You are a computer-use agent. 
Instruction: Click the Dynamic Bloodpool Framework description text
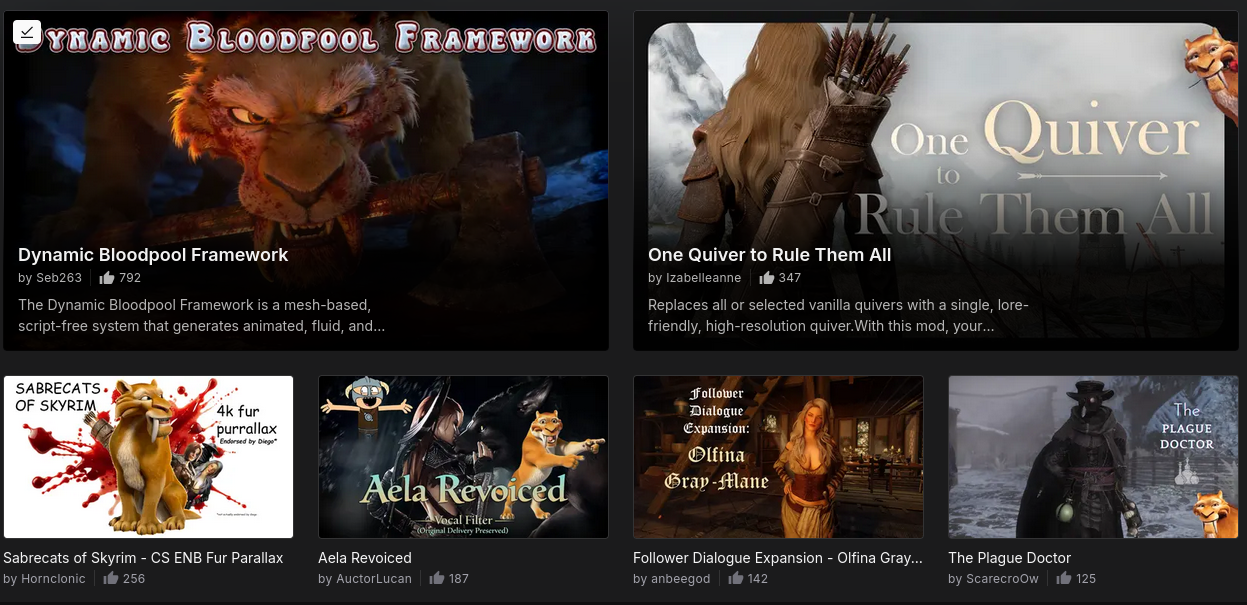tap(202, 315)
